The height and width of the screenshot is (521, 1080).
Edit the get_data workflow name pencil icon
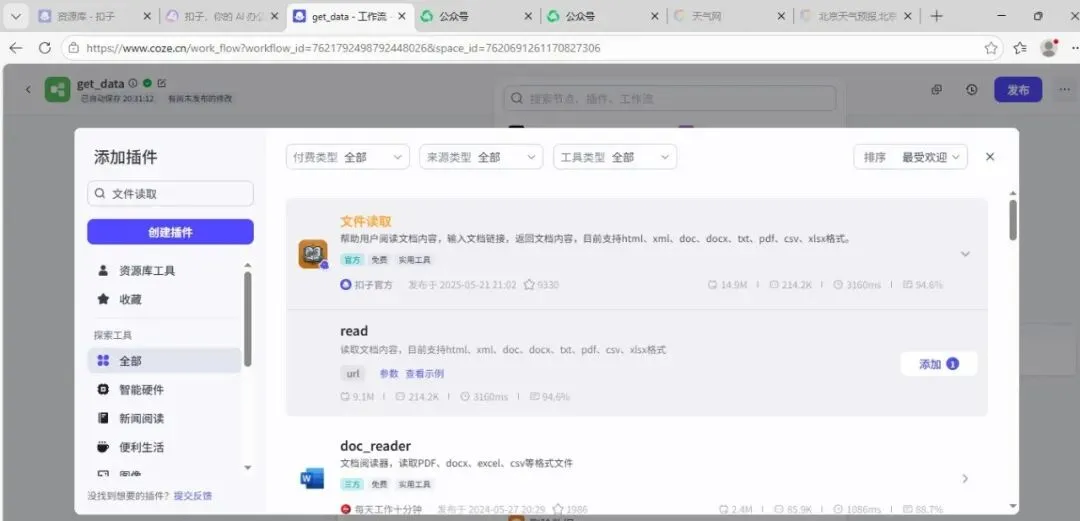click(162, 83)
